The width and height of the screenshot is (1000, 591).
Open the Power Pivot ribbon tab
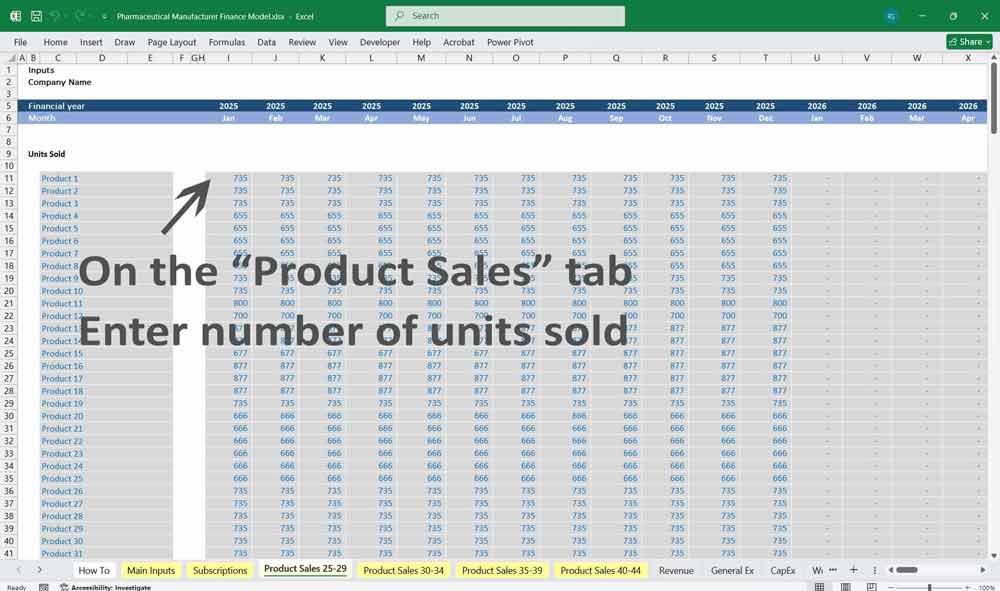510,42
